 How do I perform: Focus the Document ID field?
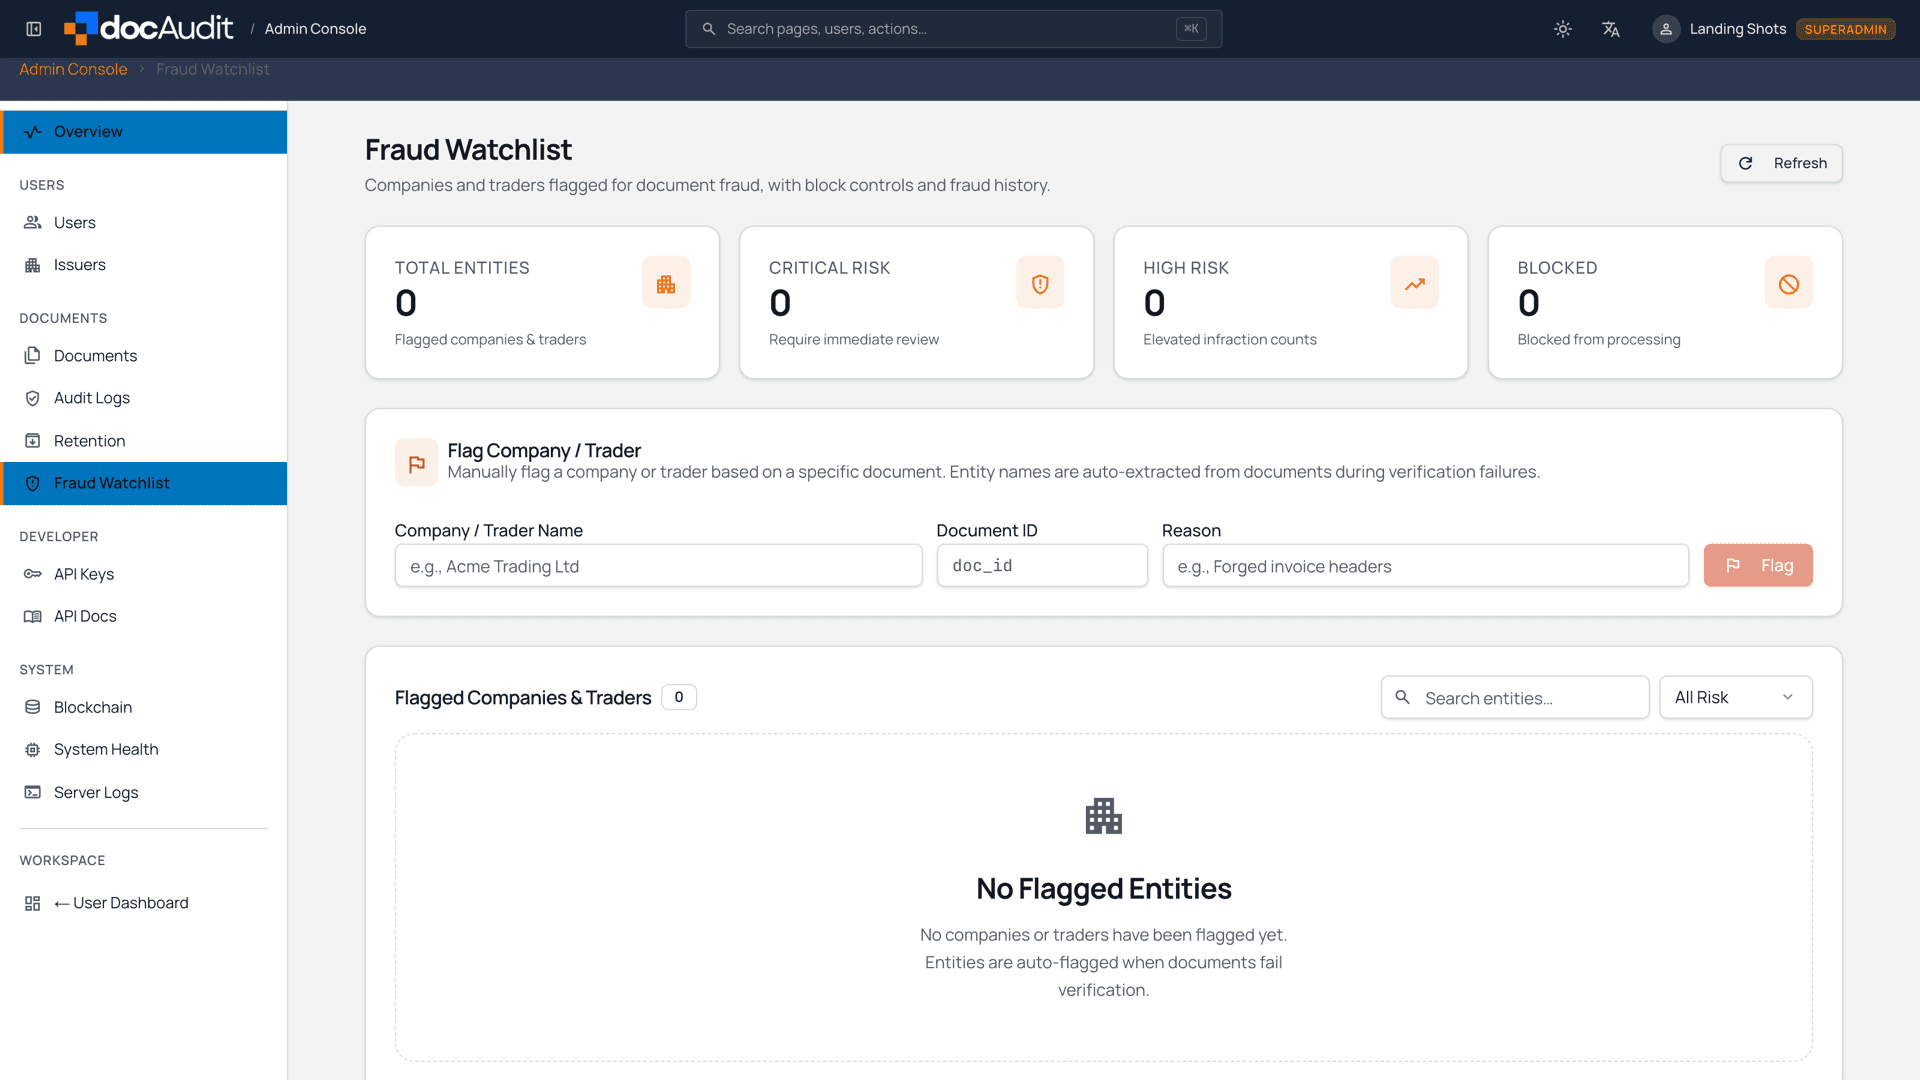(x=1042, y=566)
